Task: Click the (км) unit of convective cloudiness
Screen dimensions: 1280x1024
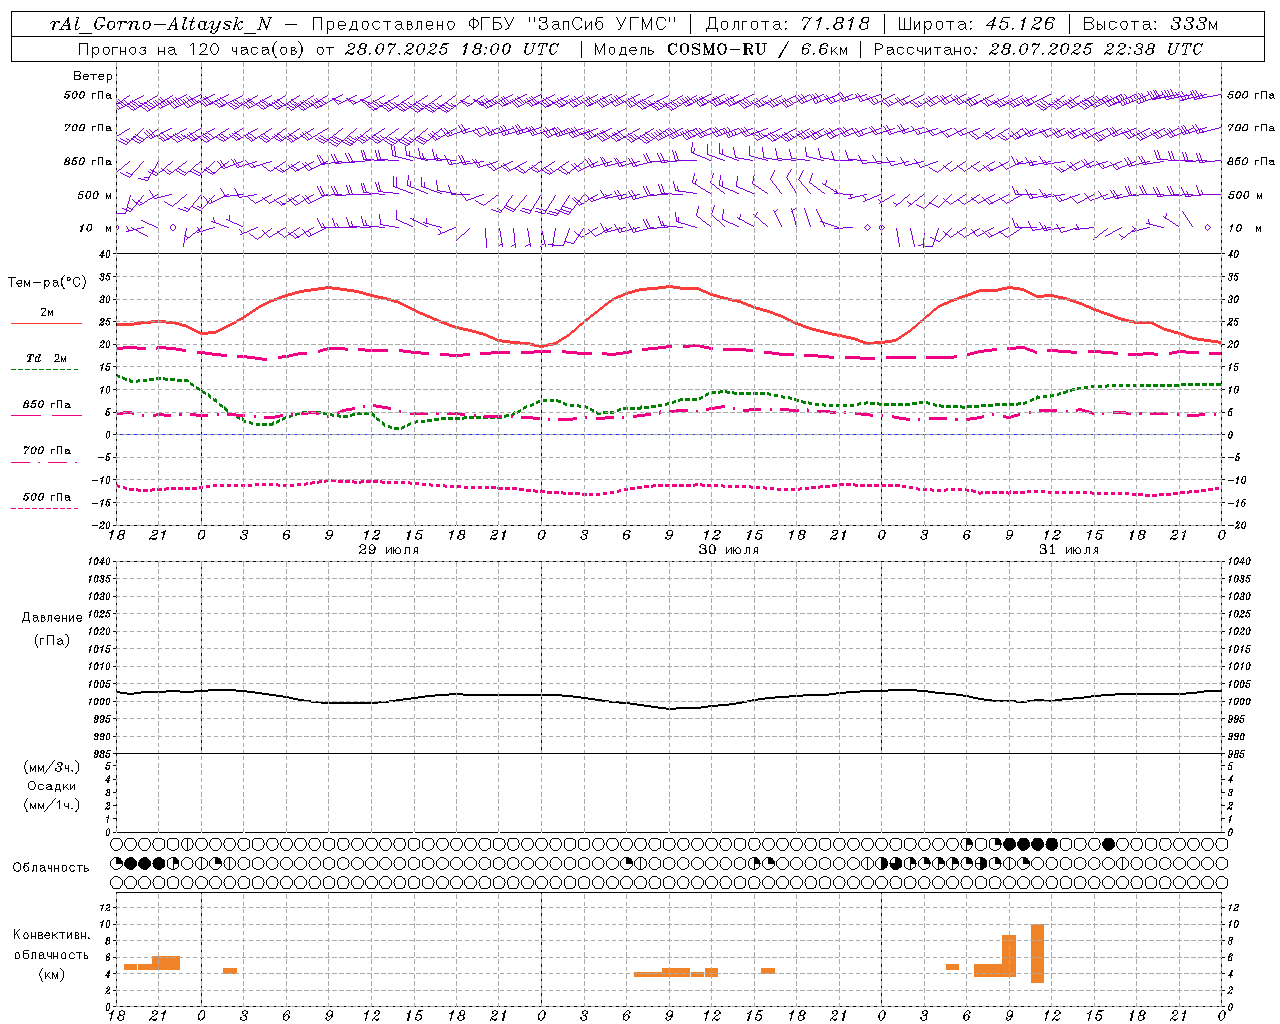Action: [x=52, y=973]
